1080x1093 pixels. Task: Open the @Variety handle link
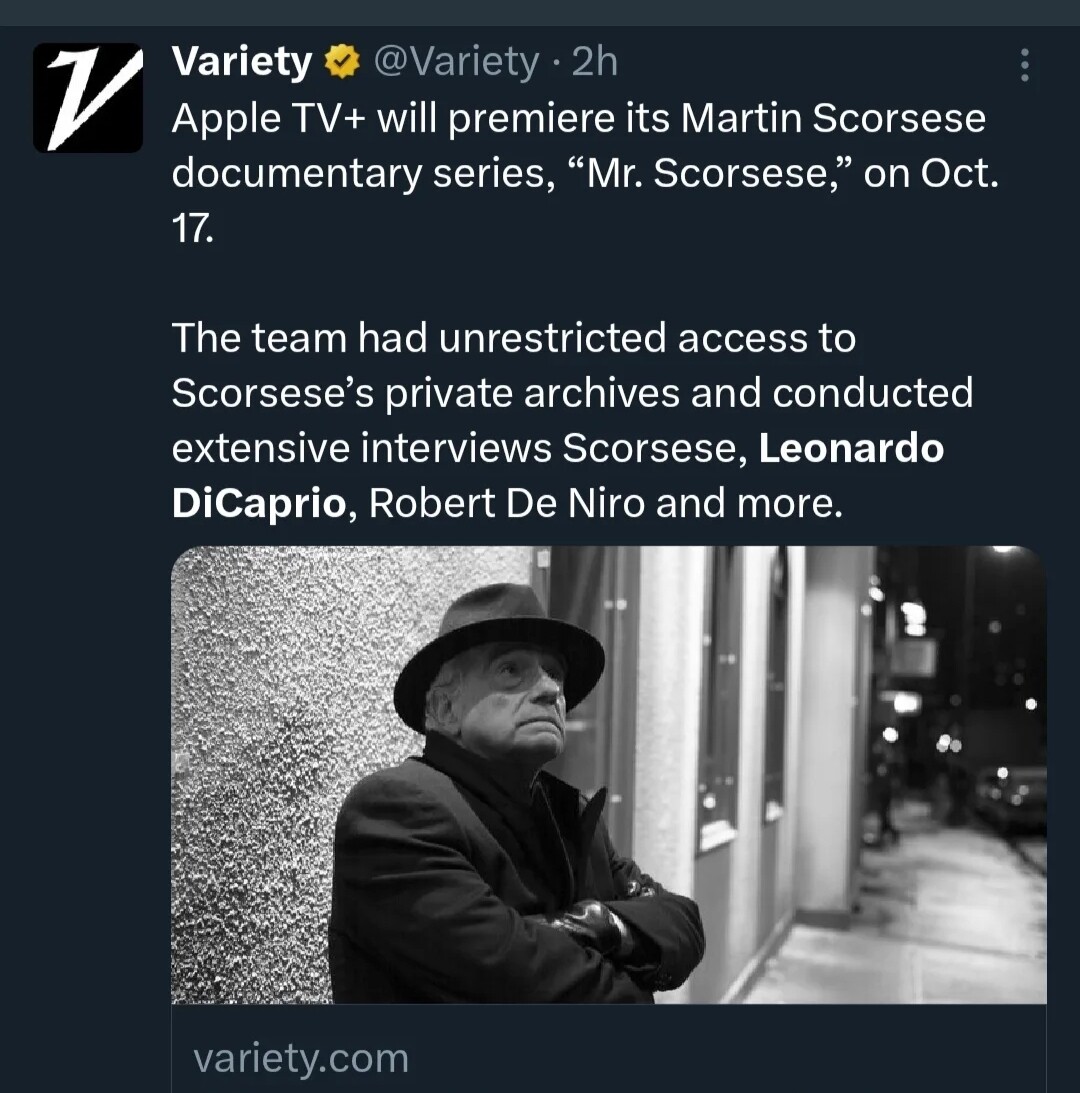(x=455, y=63)
